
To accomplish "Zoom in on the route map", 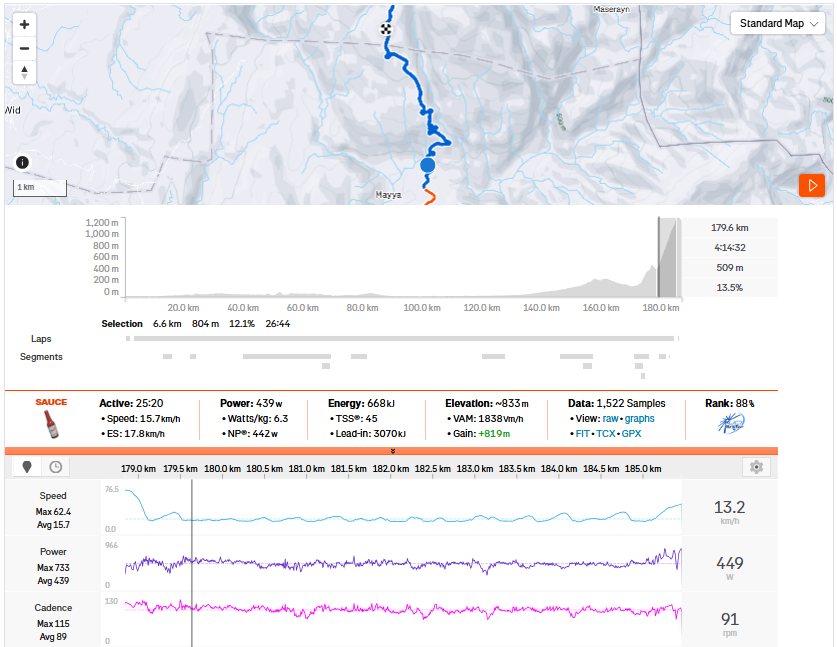I will coord(24,24).
